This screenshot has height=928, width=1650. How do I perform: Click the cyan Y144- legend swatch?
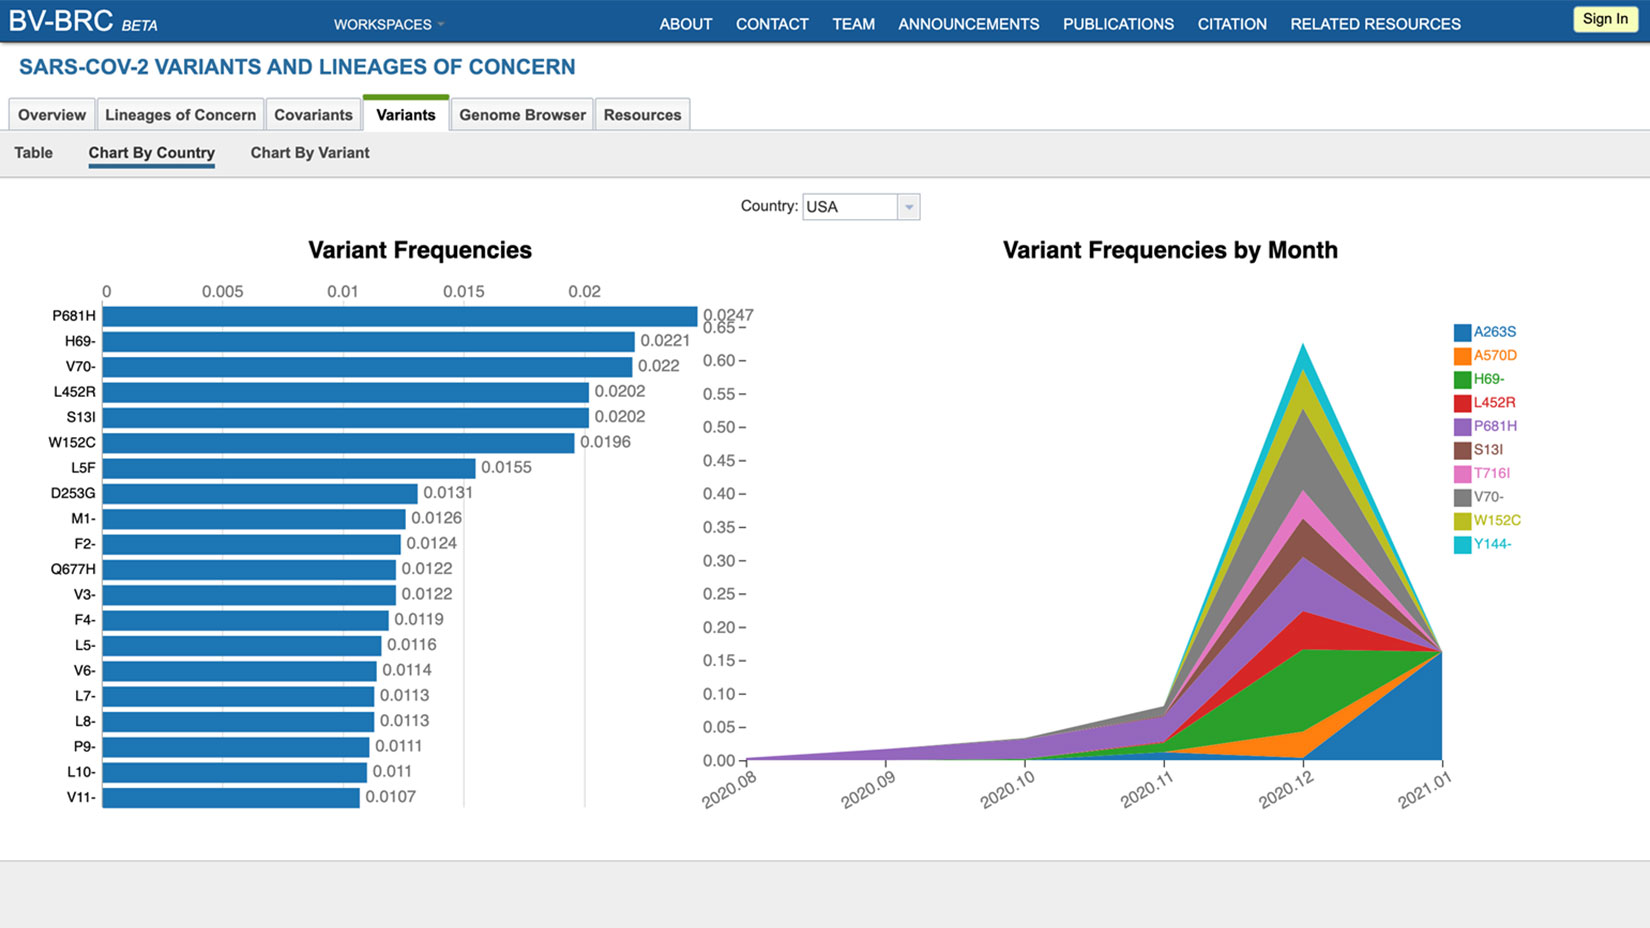click(1462, 545)
